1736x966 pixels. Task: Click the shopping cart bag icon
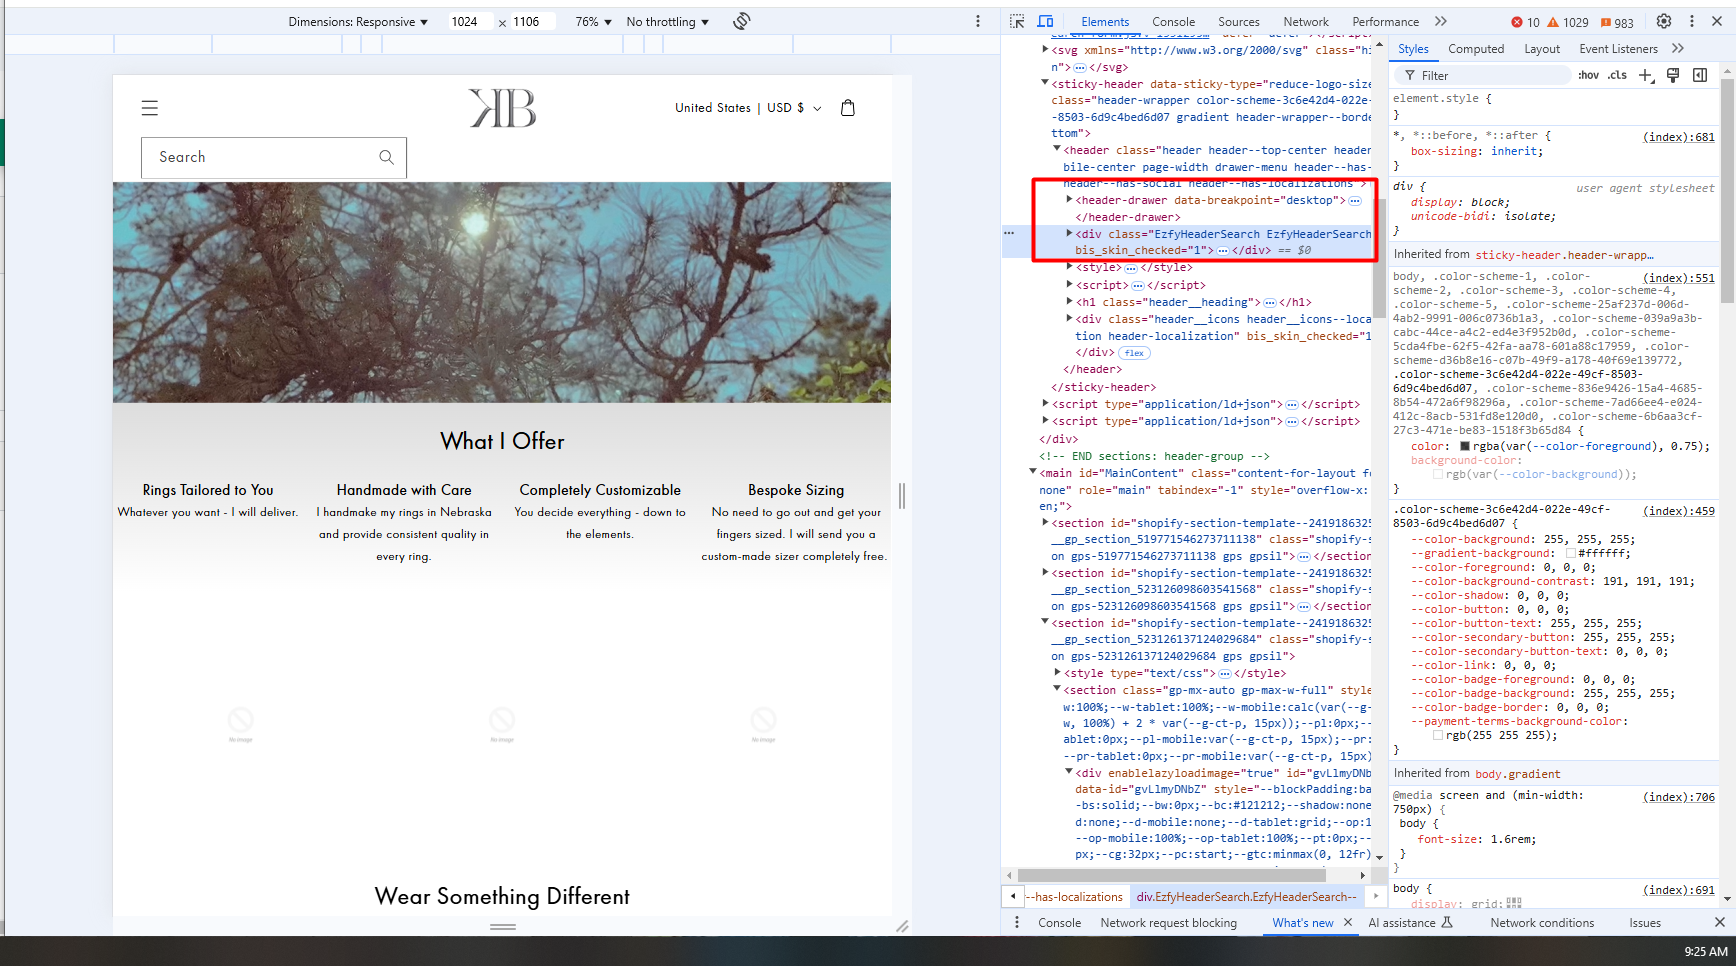coord(848,108)
